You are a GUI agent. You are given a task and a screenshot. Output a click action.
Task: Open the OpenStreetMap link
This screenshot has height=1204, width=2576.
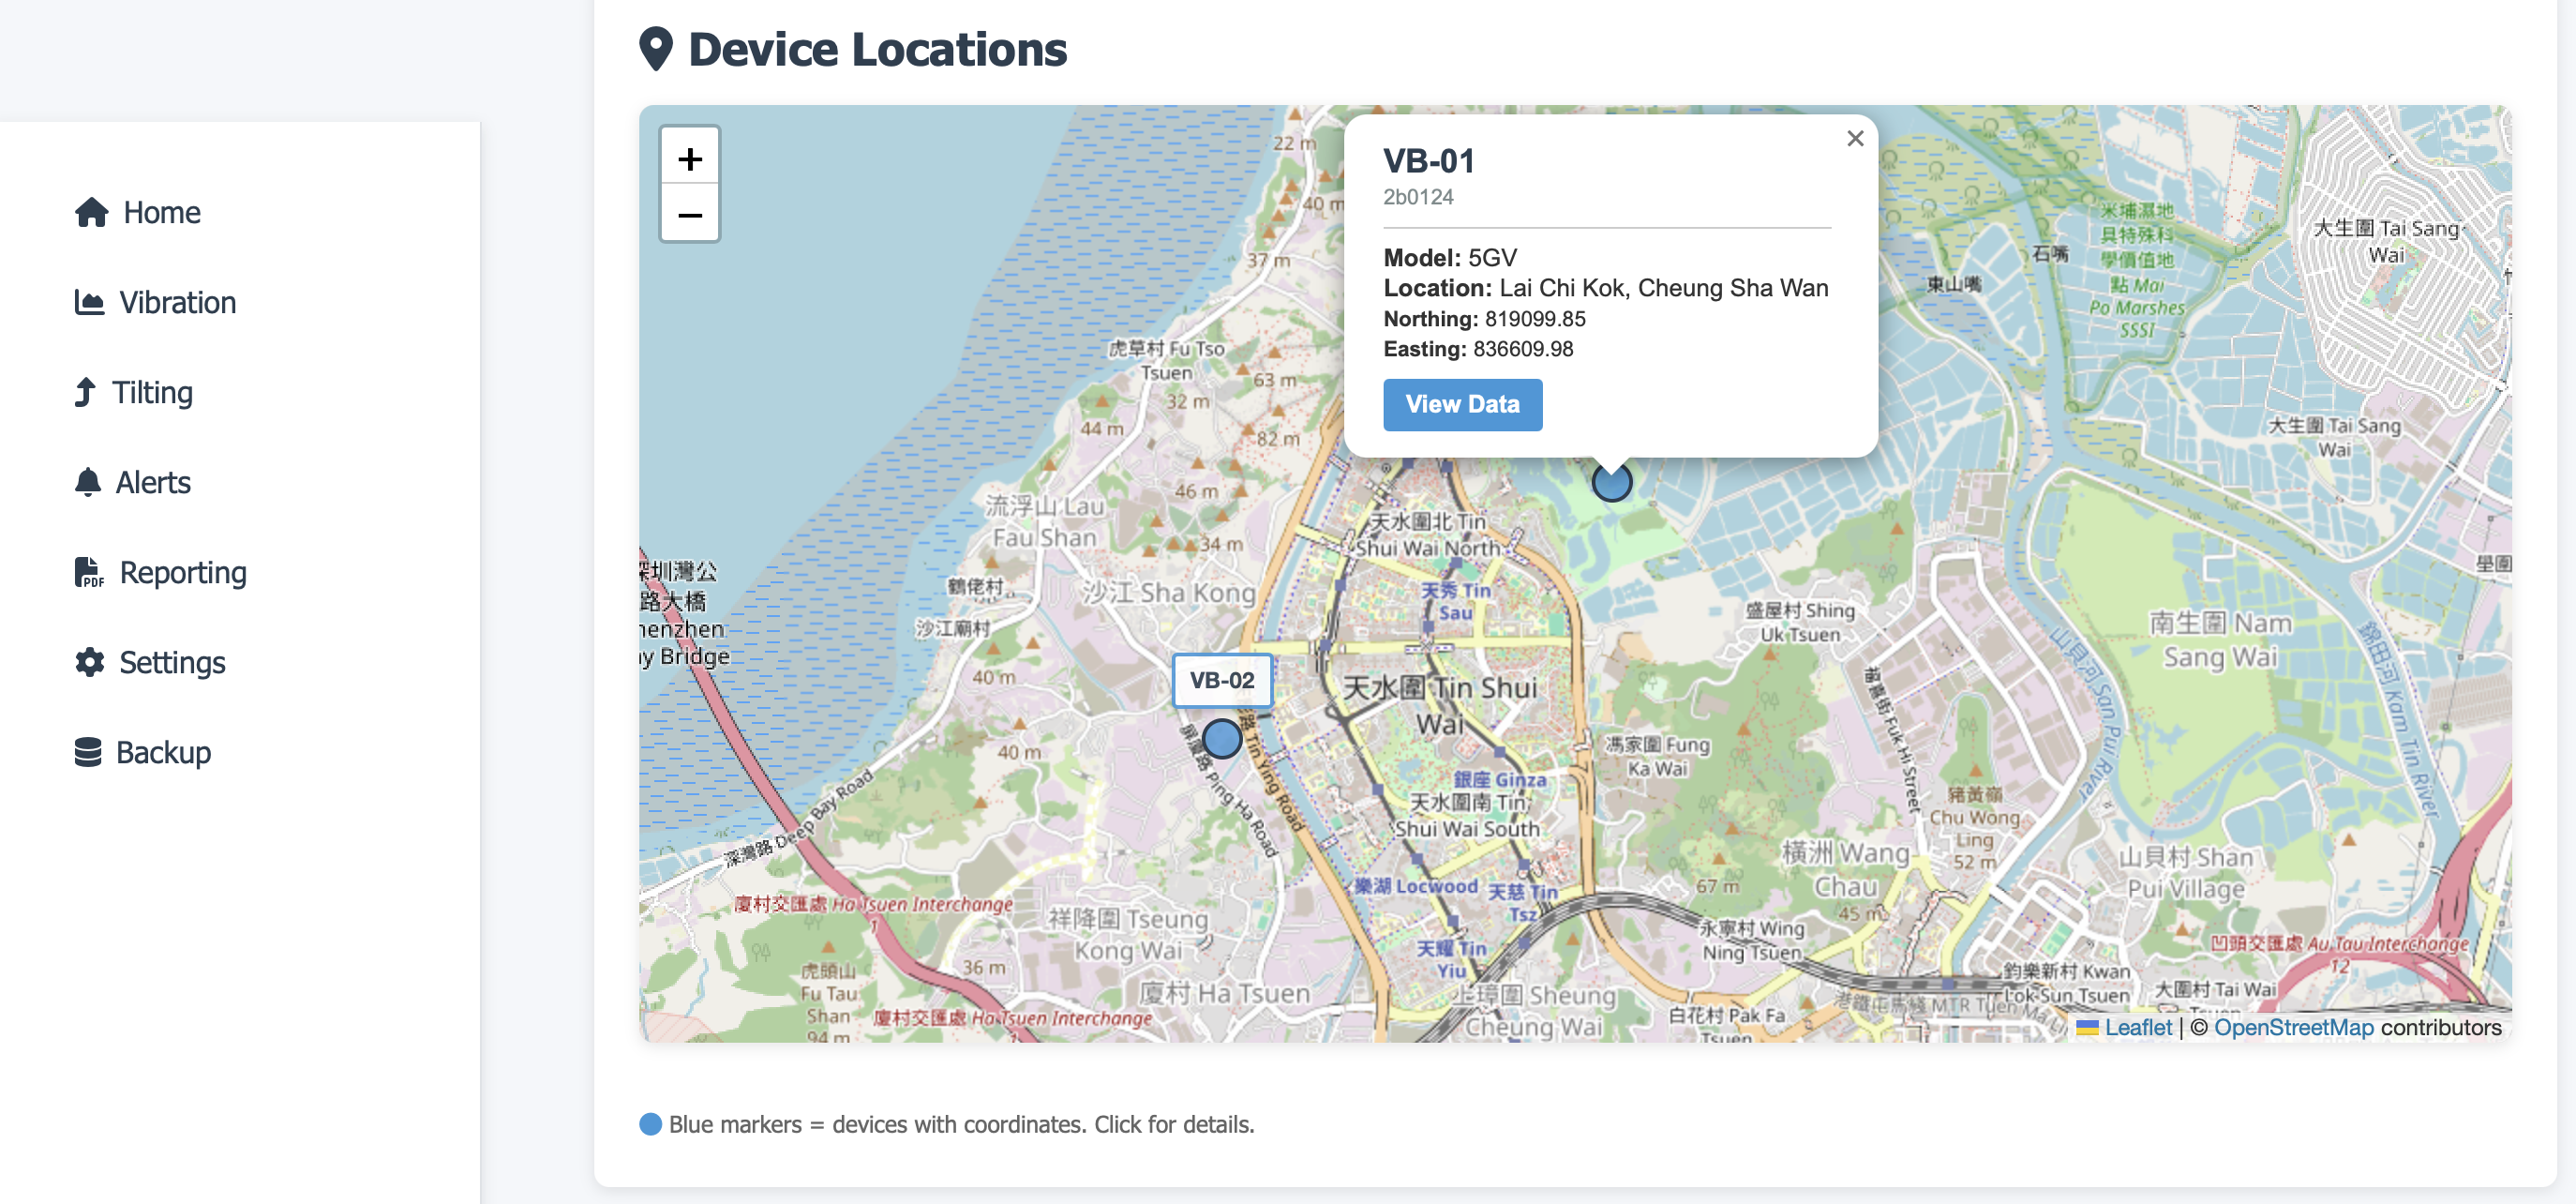point(2296,1027)
